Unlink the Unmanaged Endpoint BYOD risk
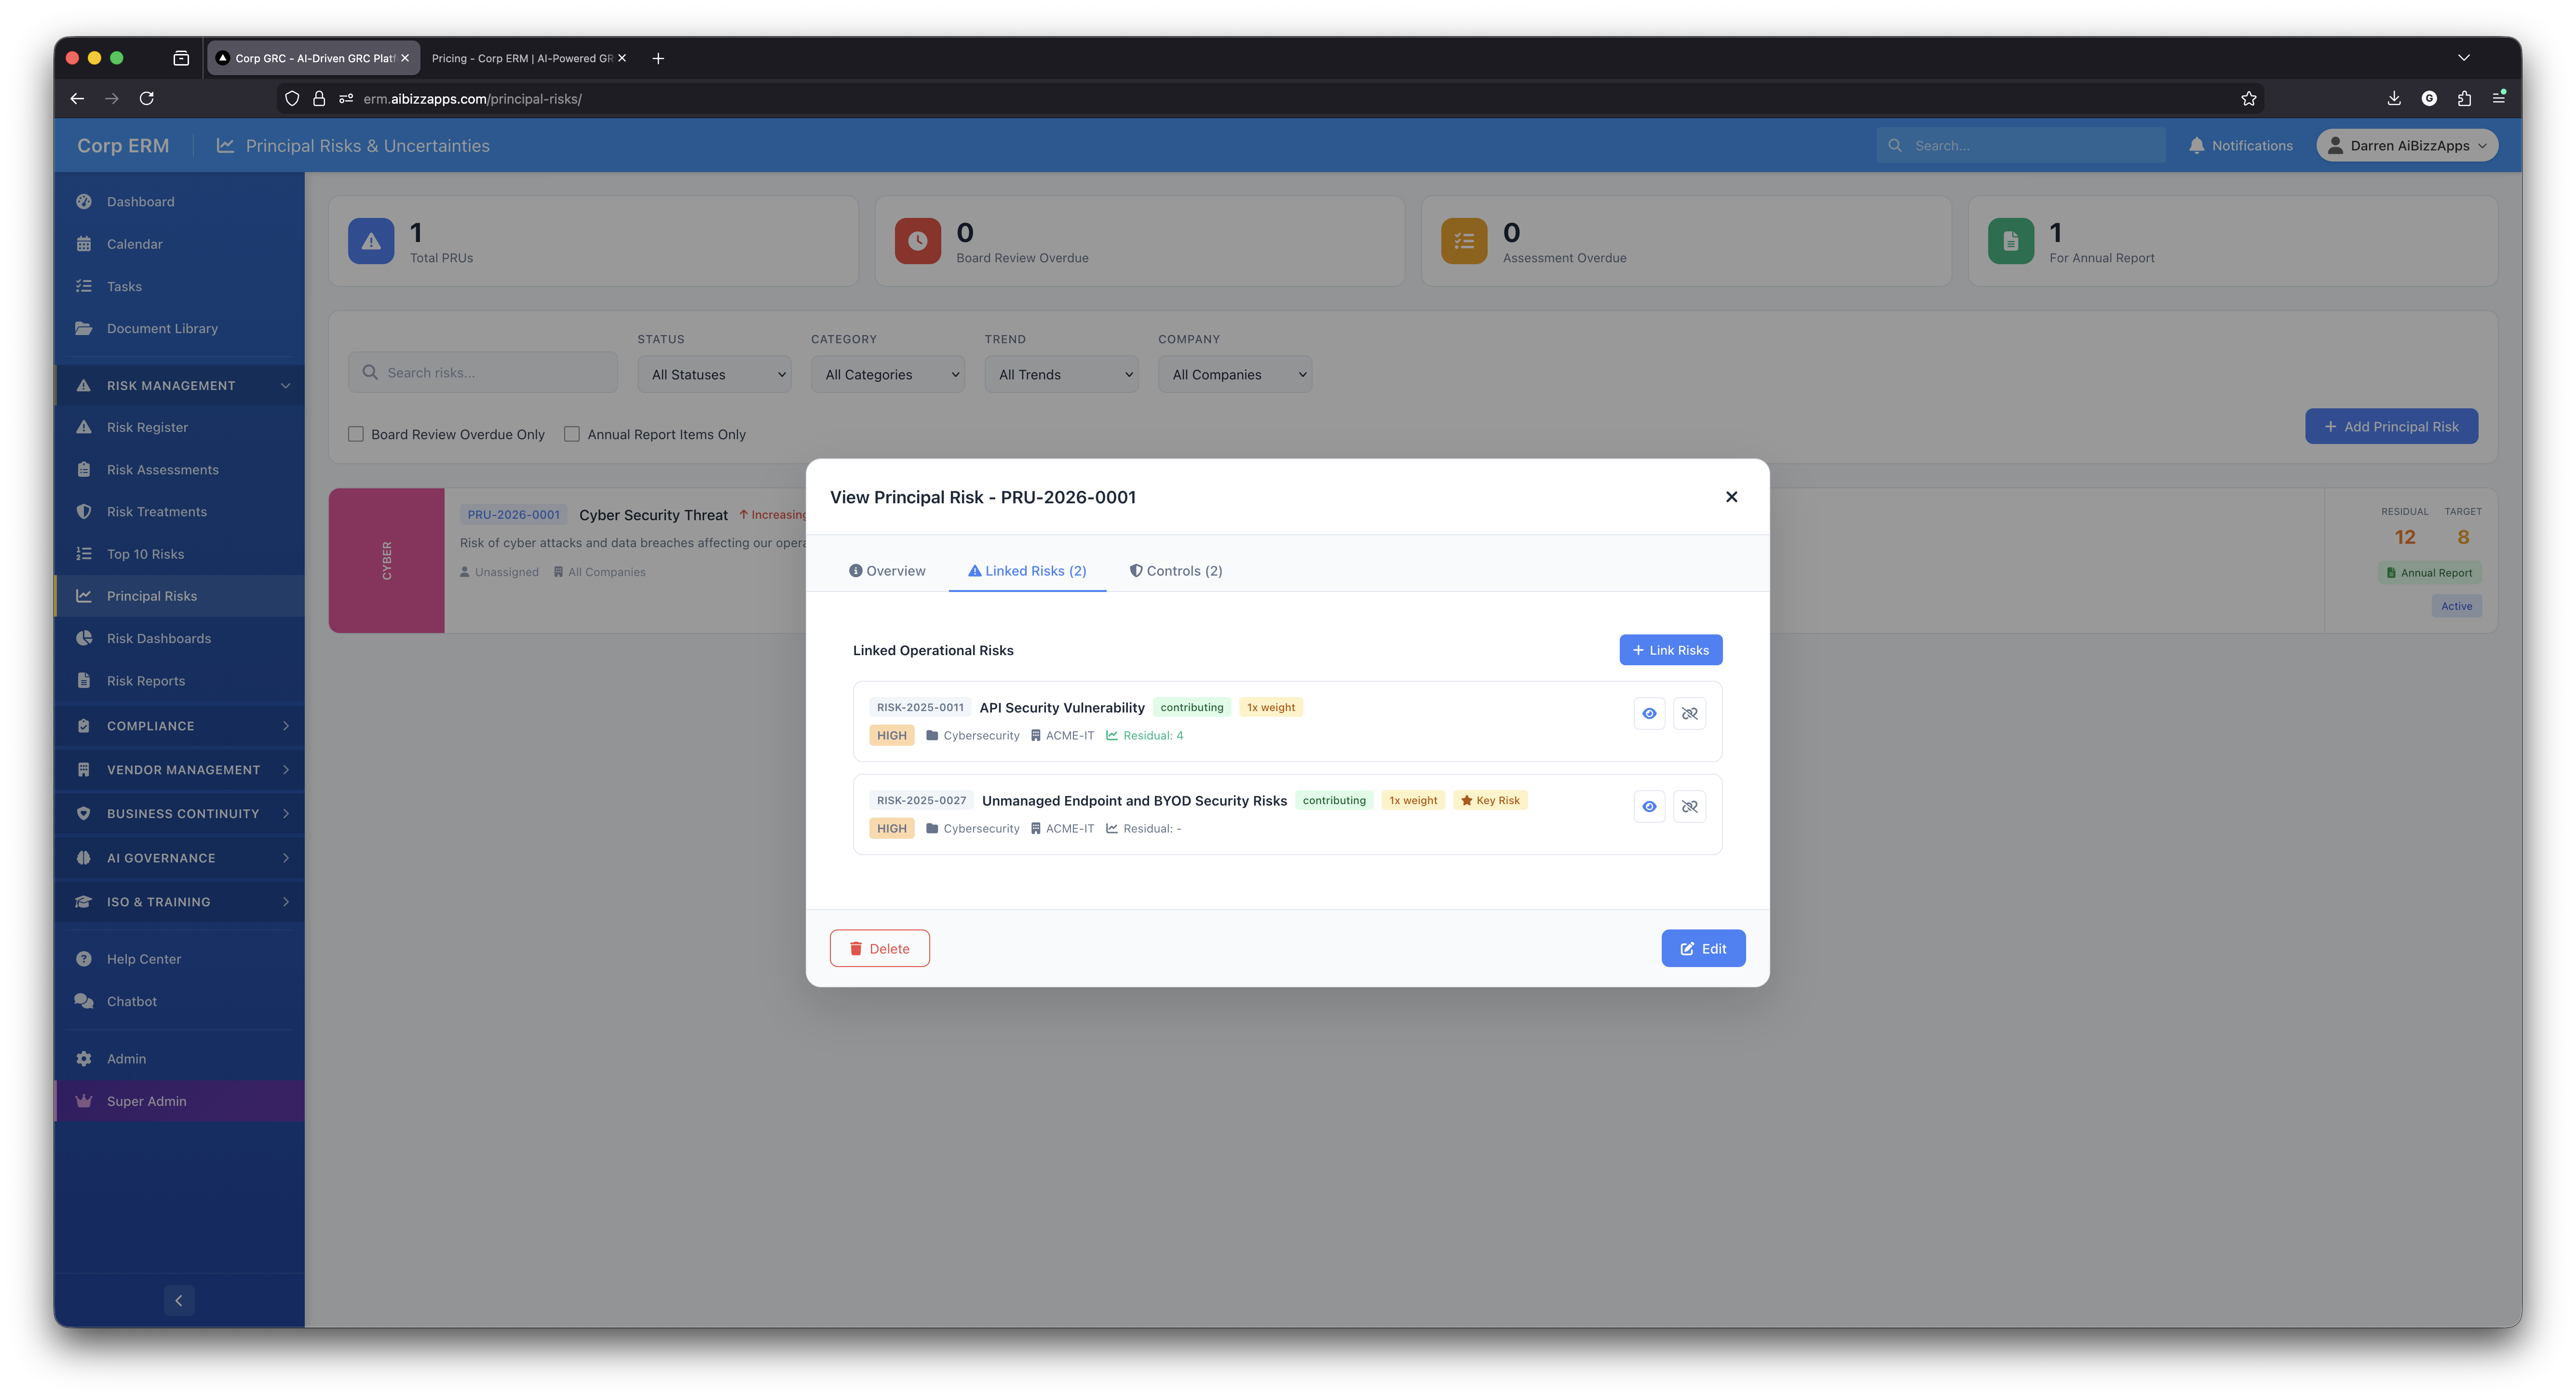The height and width of the screenshot is (1399, 2576). coord(1689,806)
